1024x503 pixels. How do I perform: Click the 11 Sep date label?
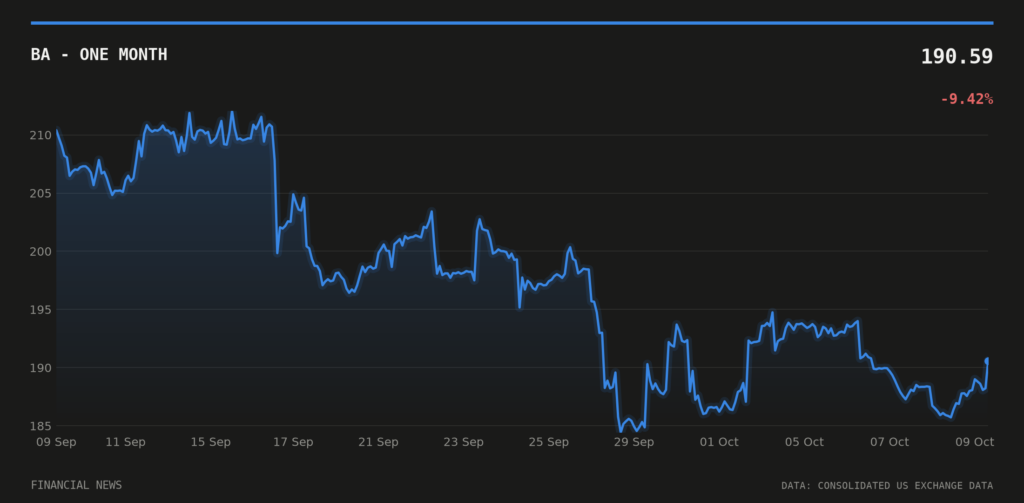tap(125, 442)
